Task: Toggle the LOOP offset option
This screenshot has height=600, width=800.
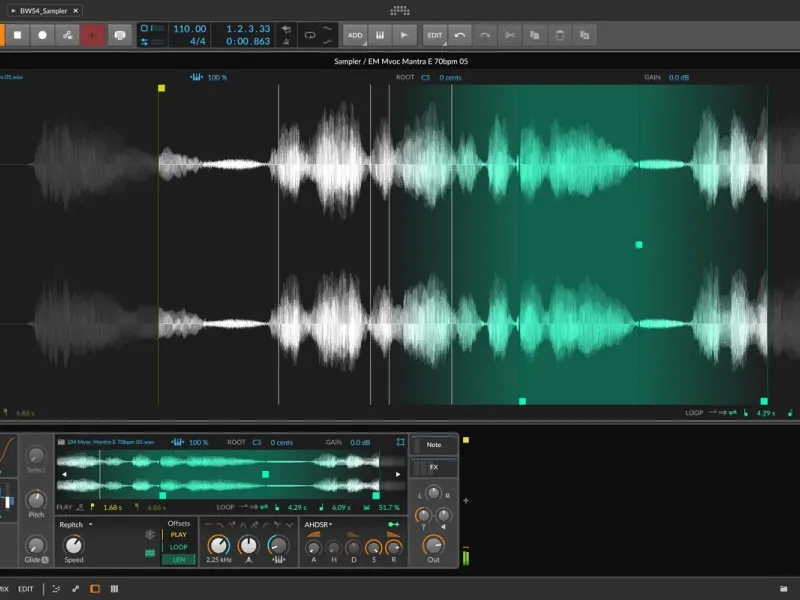Action: click(x=179, y=547)
